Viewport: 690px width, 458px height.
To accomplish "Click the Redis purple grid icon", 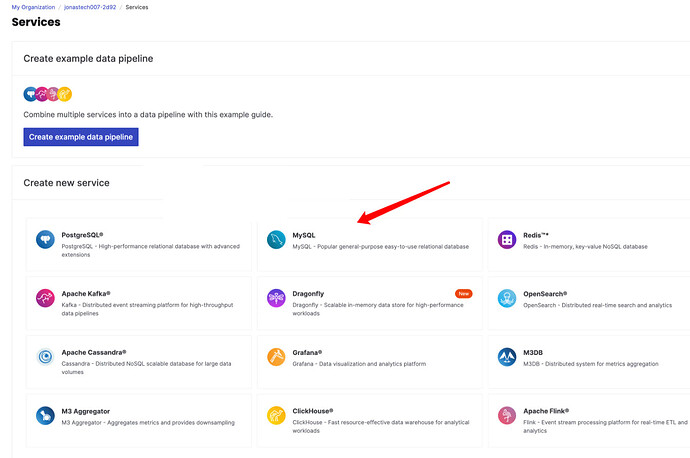I will pyautogui.click(x=506, y=239).
